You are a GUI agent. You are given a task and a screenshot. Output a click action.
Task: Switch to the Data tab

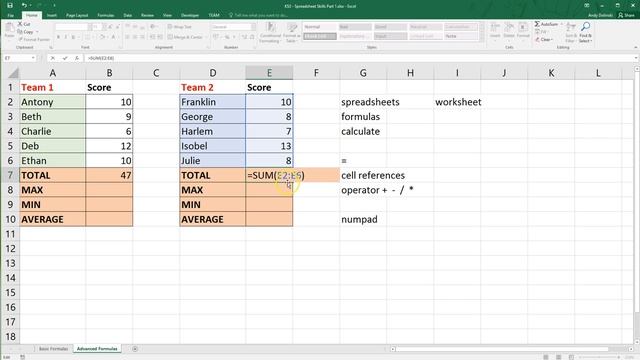pos(128,15)
